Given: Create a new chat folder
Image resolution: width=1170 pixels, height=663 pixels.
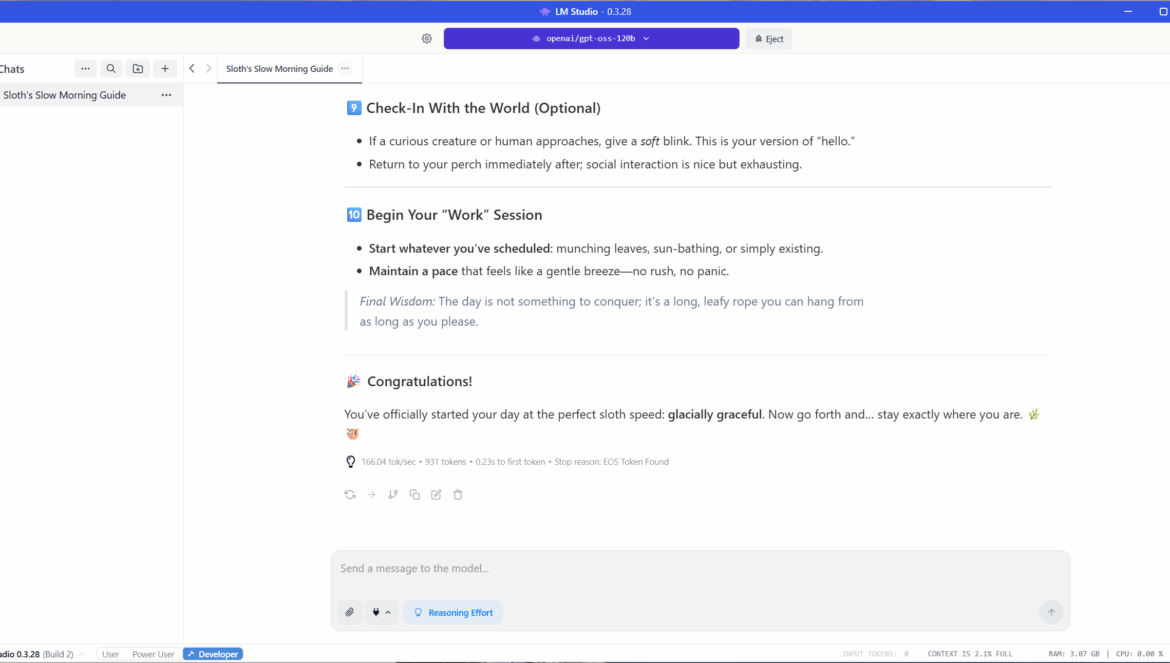Looking at the screenshot, I should coord(138,69).
